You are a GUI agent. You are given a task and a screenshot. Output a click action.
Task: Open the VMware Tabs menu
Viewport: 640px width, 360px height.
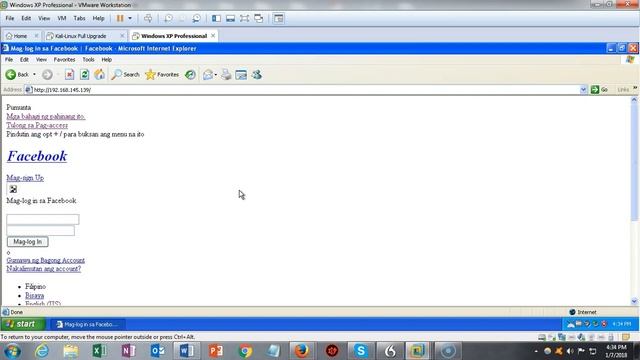79,18
